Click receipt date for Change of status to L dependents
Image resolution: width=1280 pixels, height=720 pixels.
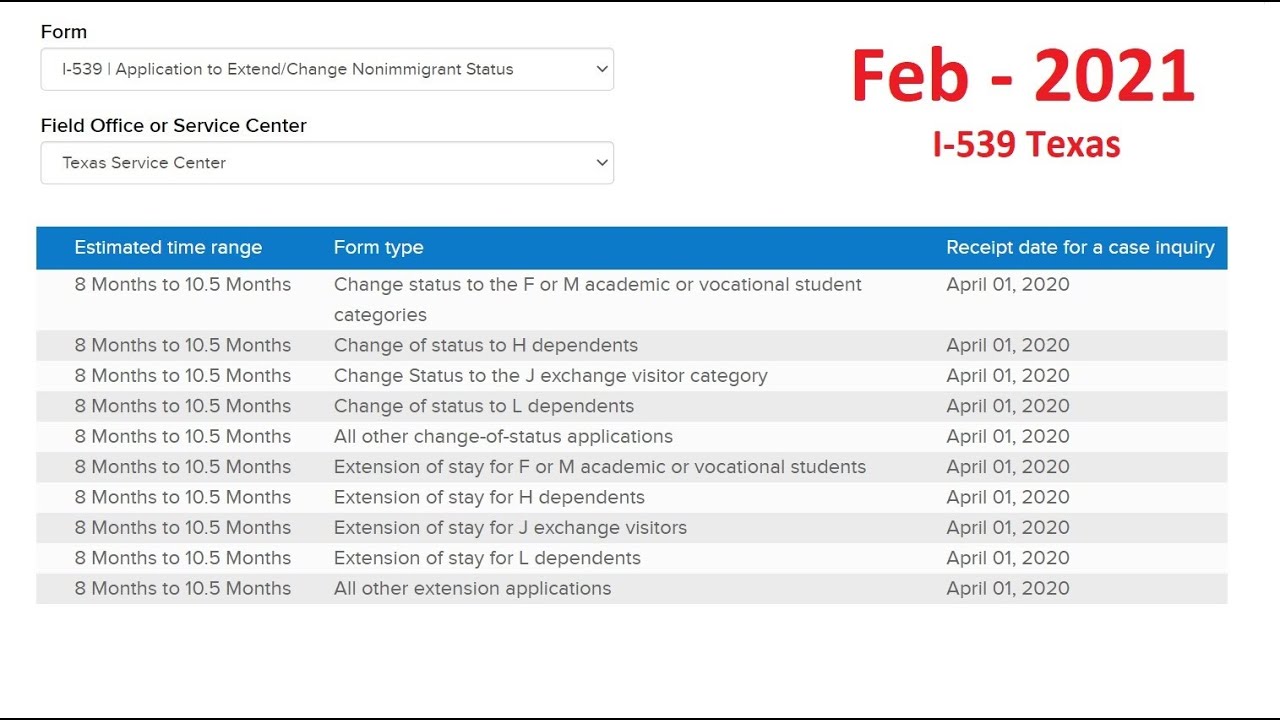coord(1008,406)
